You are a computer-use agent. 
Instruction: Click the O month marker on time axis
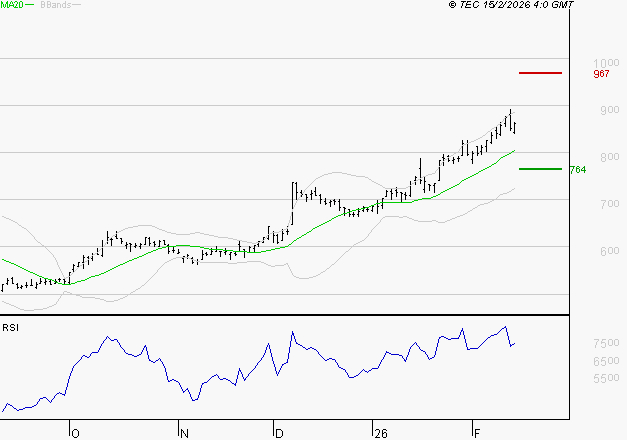[x=75, y=434]
